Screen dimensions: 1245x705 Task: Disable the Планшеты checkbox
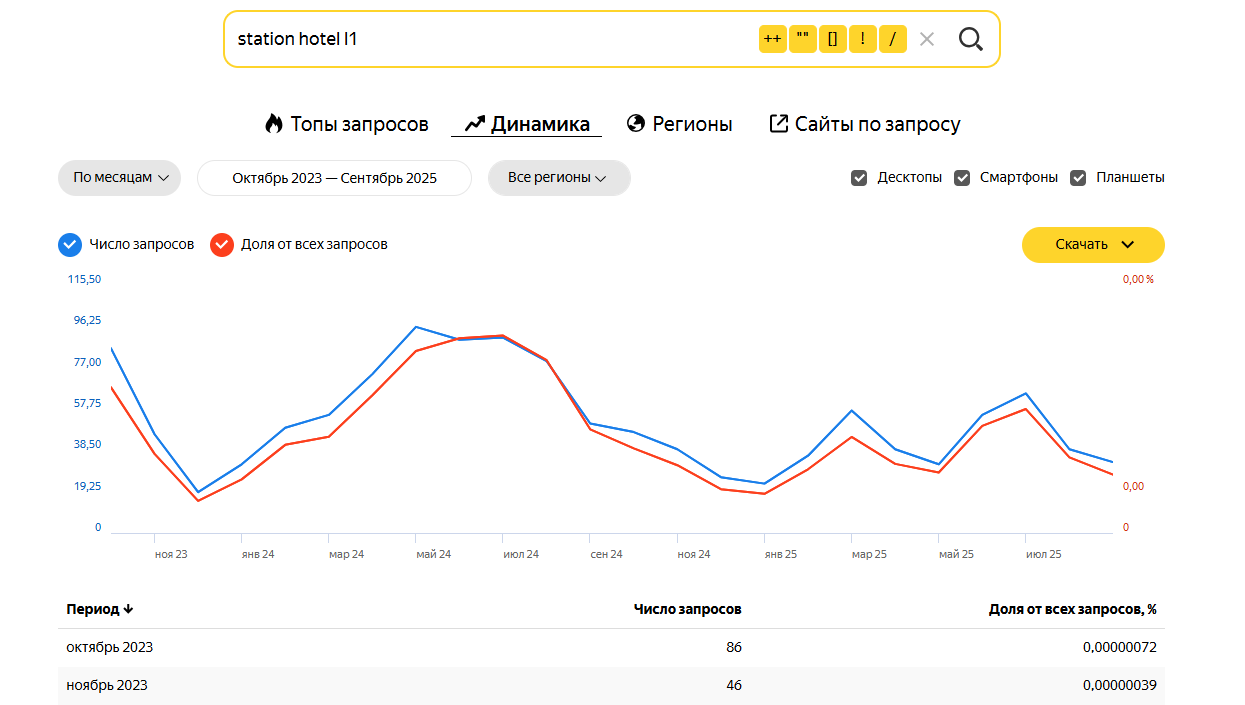[x=1078, y=178]
